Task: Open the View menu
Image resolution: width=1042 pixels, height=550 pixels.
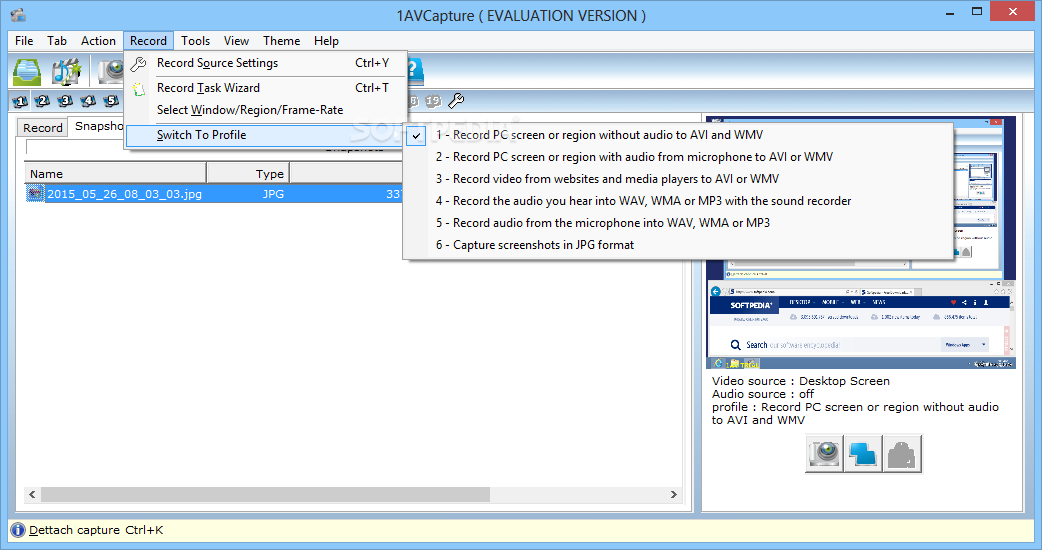Action: (x=236, y=41)
